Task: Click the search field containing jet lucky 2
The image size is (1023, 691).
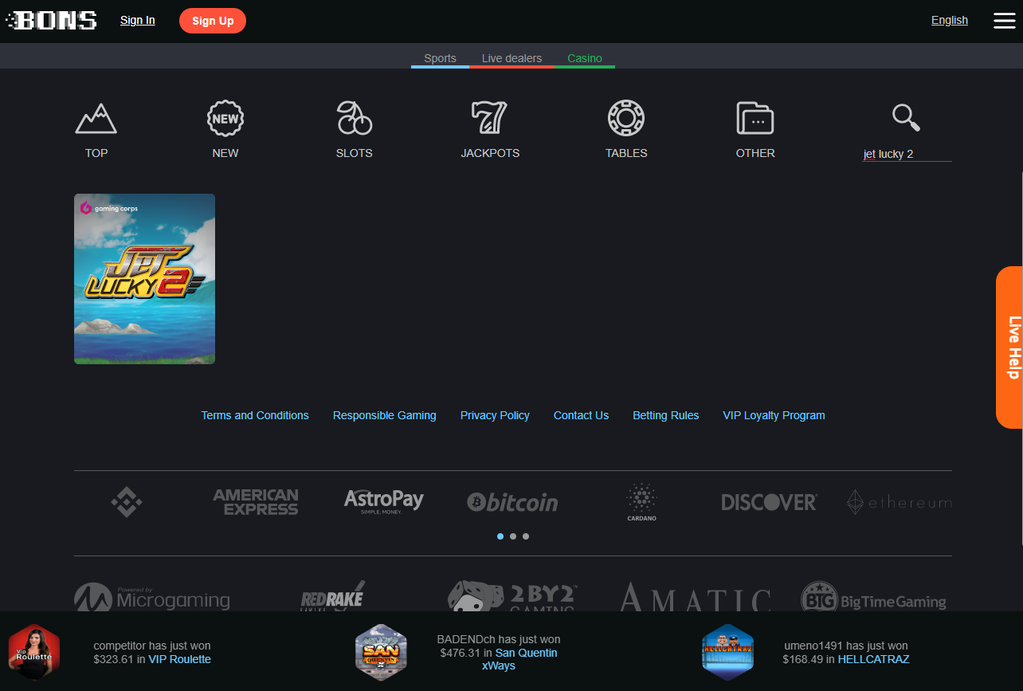Action: pyautogui.click(x=907, y=154)
